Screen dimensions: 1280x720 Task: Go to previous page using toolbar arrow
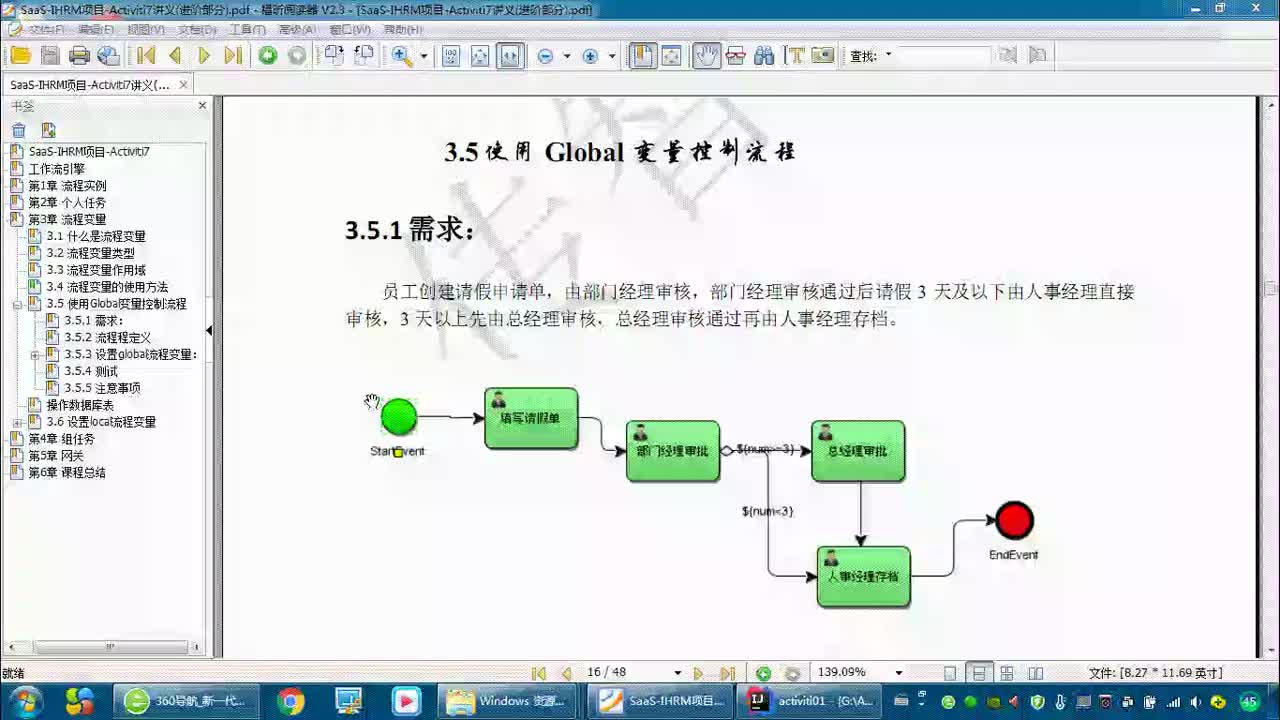point(175,56)
